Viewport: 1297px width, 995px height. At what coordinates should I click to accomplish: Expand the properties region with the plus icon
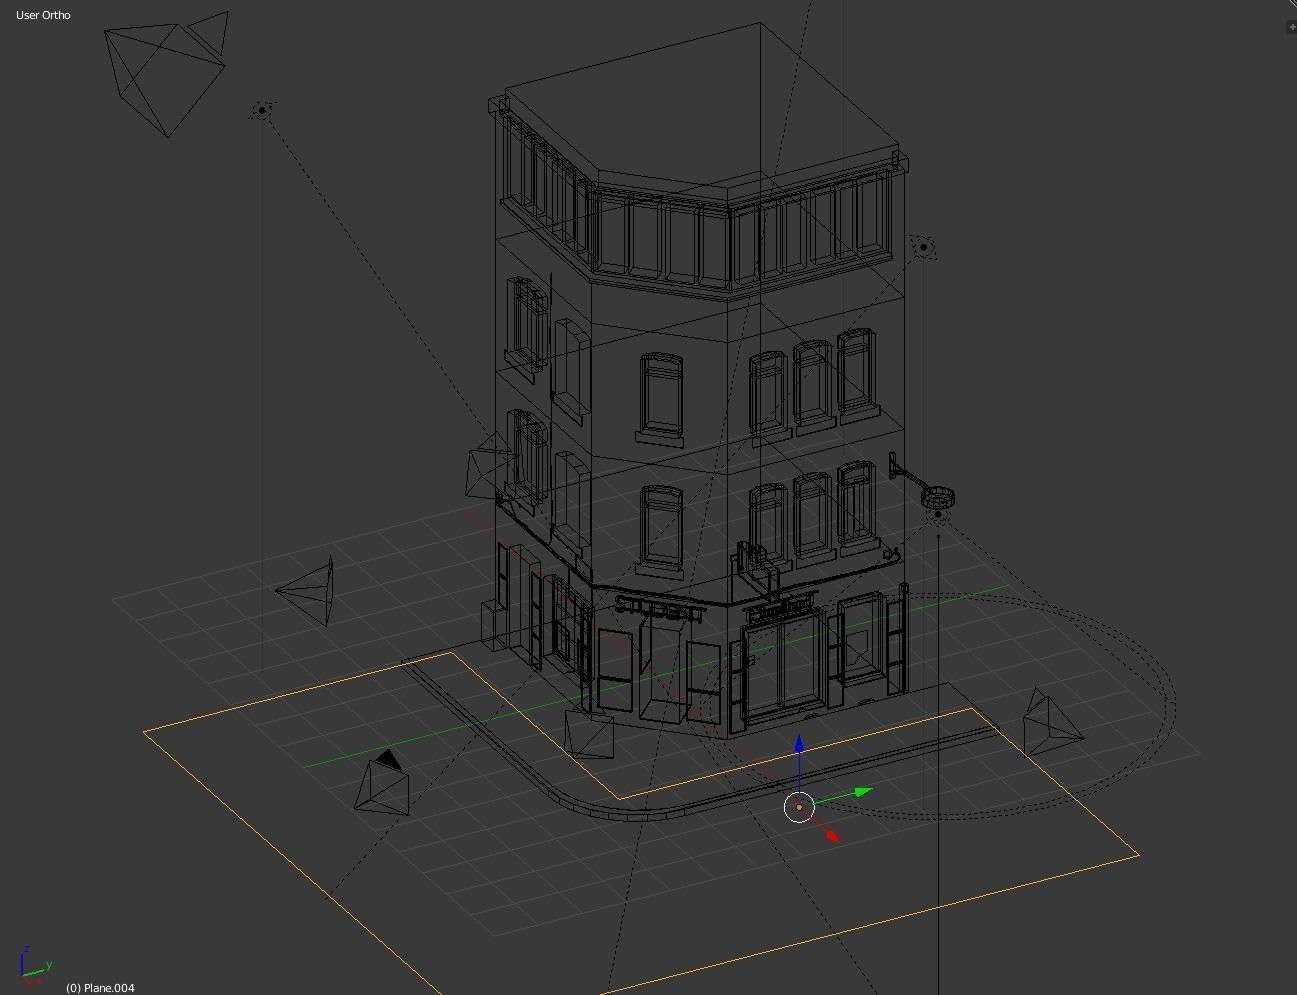(1292, 27)
